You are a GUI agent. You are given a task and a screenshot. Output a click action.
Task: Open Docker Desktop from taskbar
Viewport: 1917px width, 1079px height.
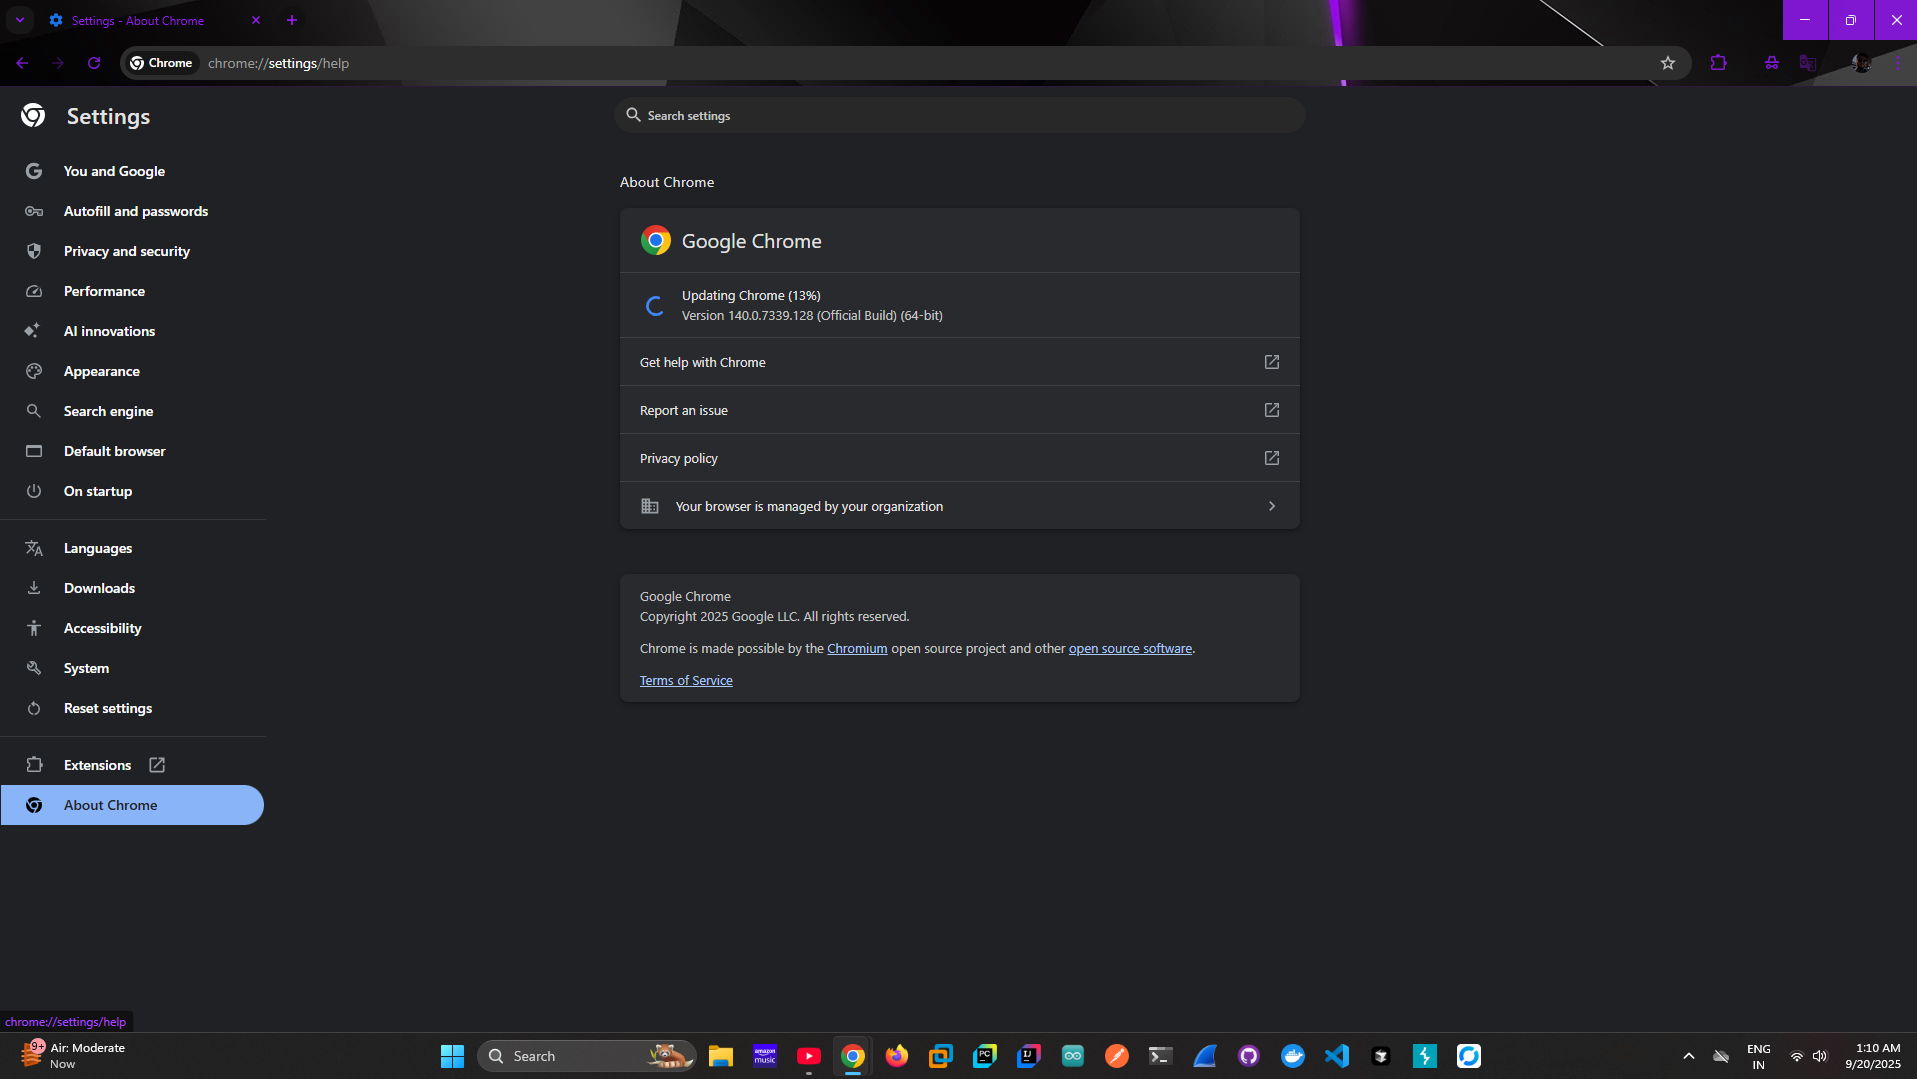click(1293, 1056)
